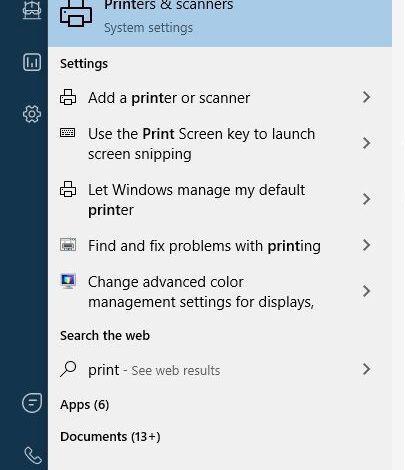Open print - See web results
Viewport: 405px width, 470px height.
pyautogui.click(x=220, y=370)
